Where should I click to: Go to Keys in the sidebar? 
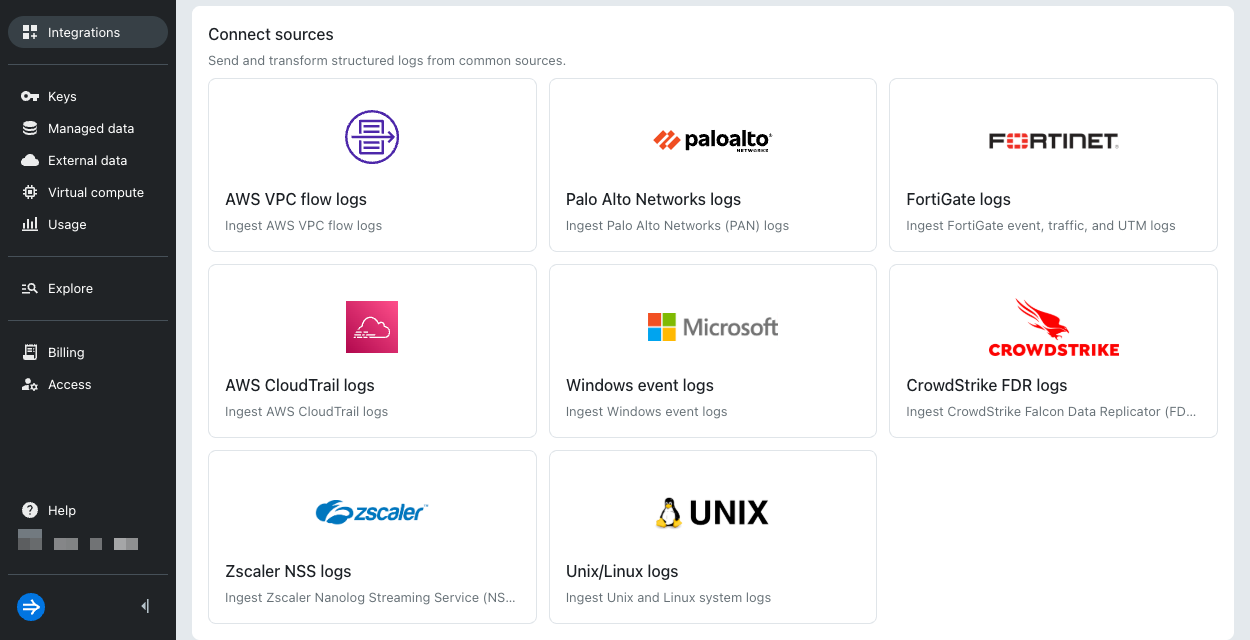tap(62, 96)
